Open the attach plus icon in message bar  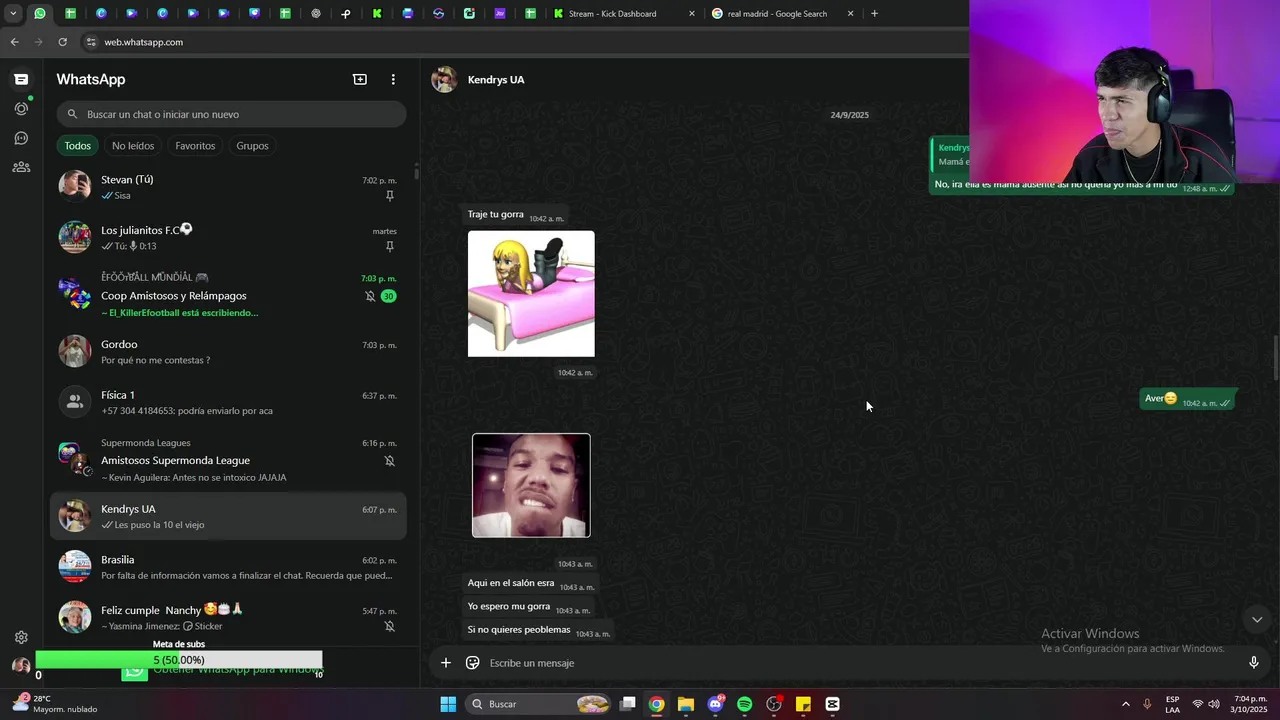[446, 662]
